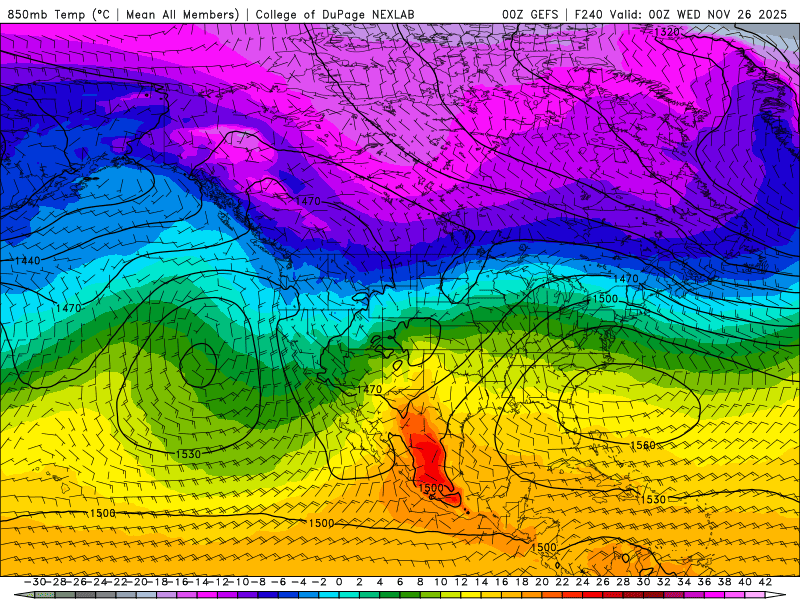Select the −4 value on the temperature scale
Image resolution: width=800 pixels, height=600 pixels.
click(298, 582)
